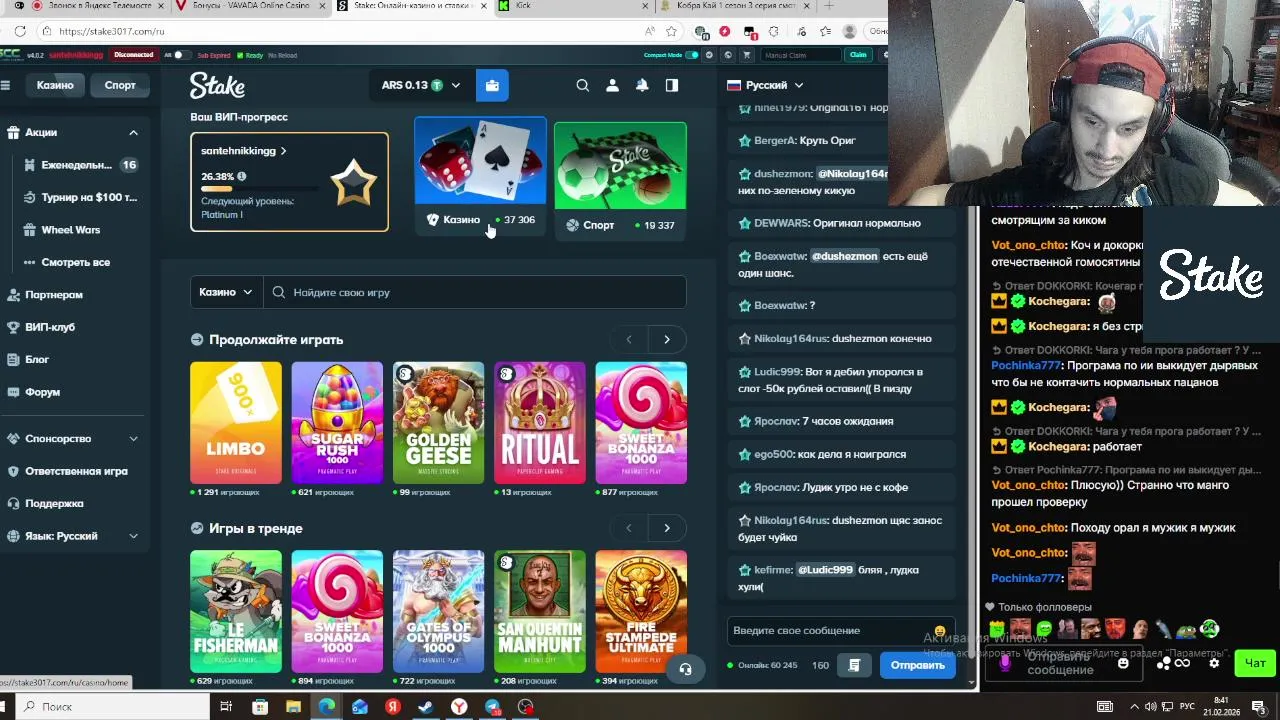The image size is (1280, 720).
Task: Toggle Compact Mode switch
Action: coord(691,55)
